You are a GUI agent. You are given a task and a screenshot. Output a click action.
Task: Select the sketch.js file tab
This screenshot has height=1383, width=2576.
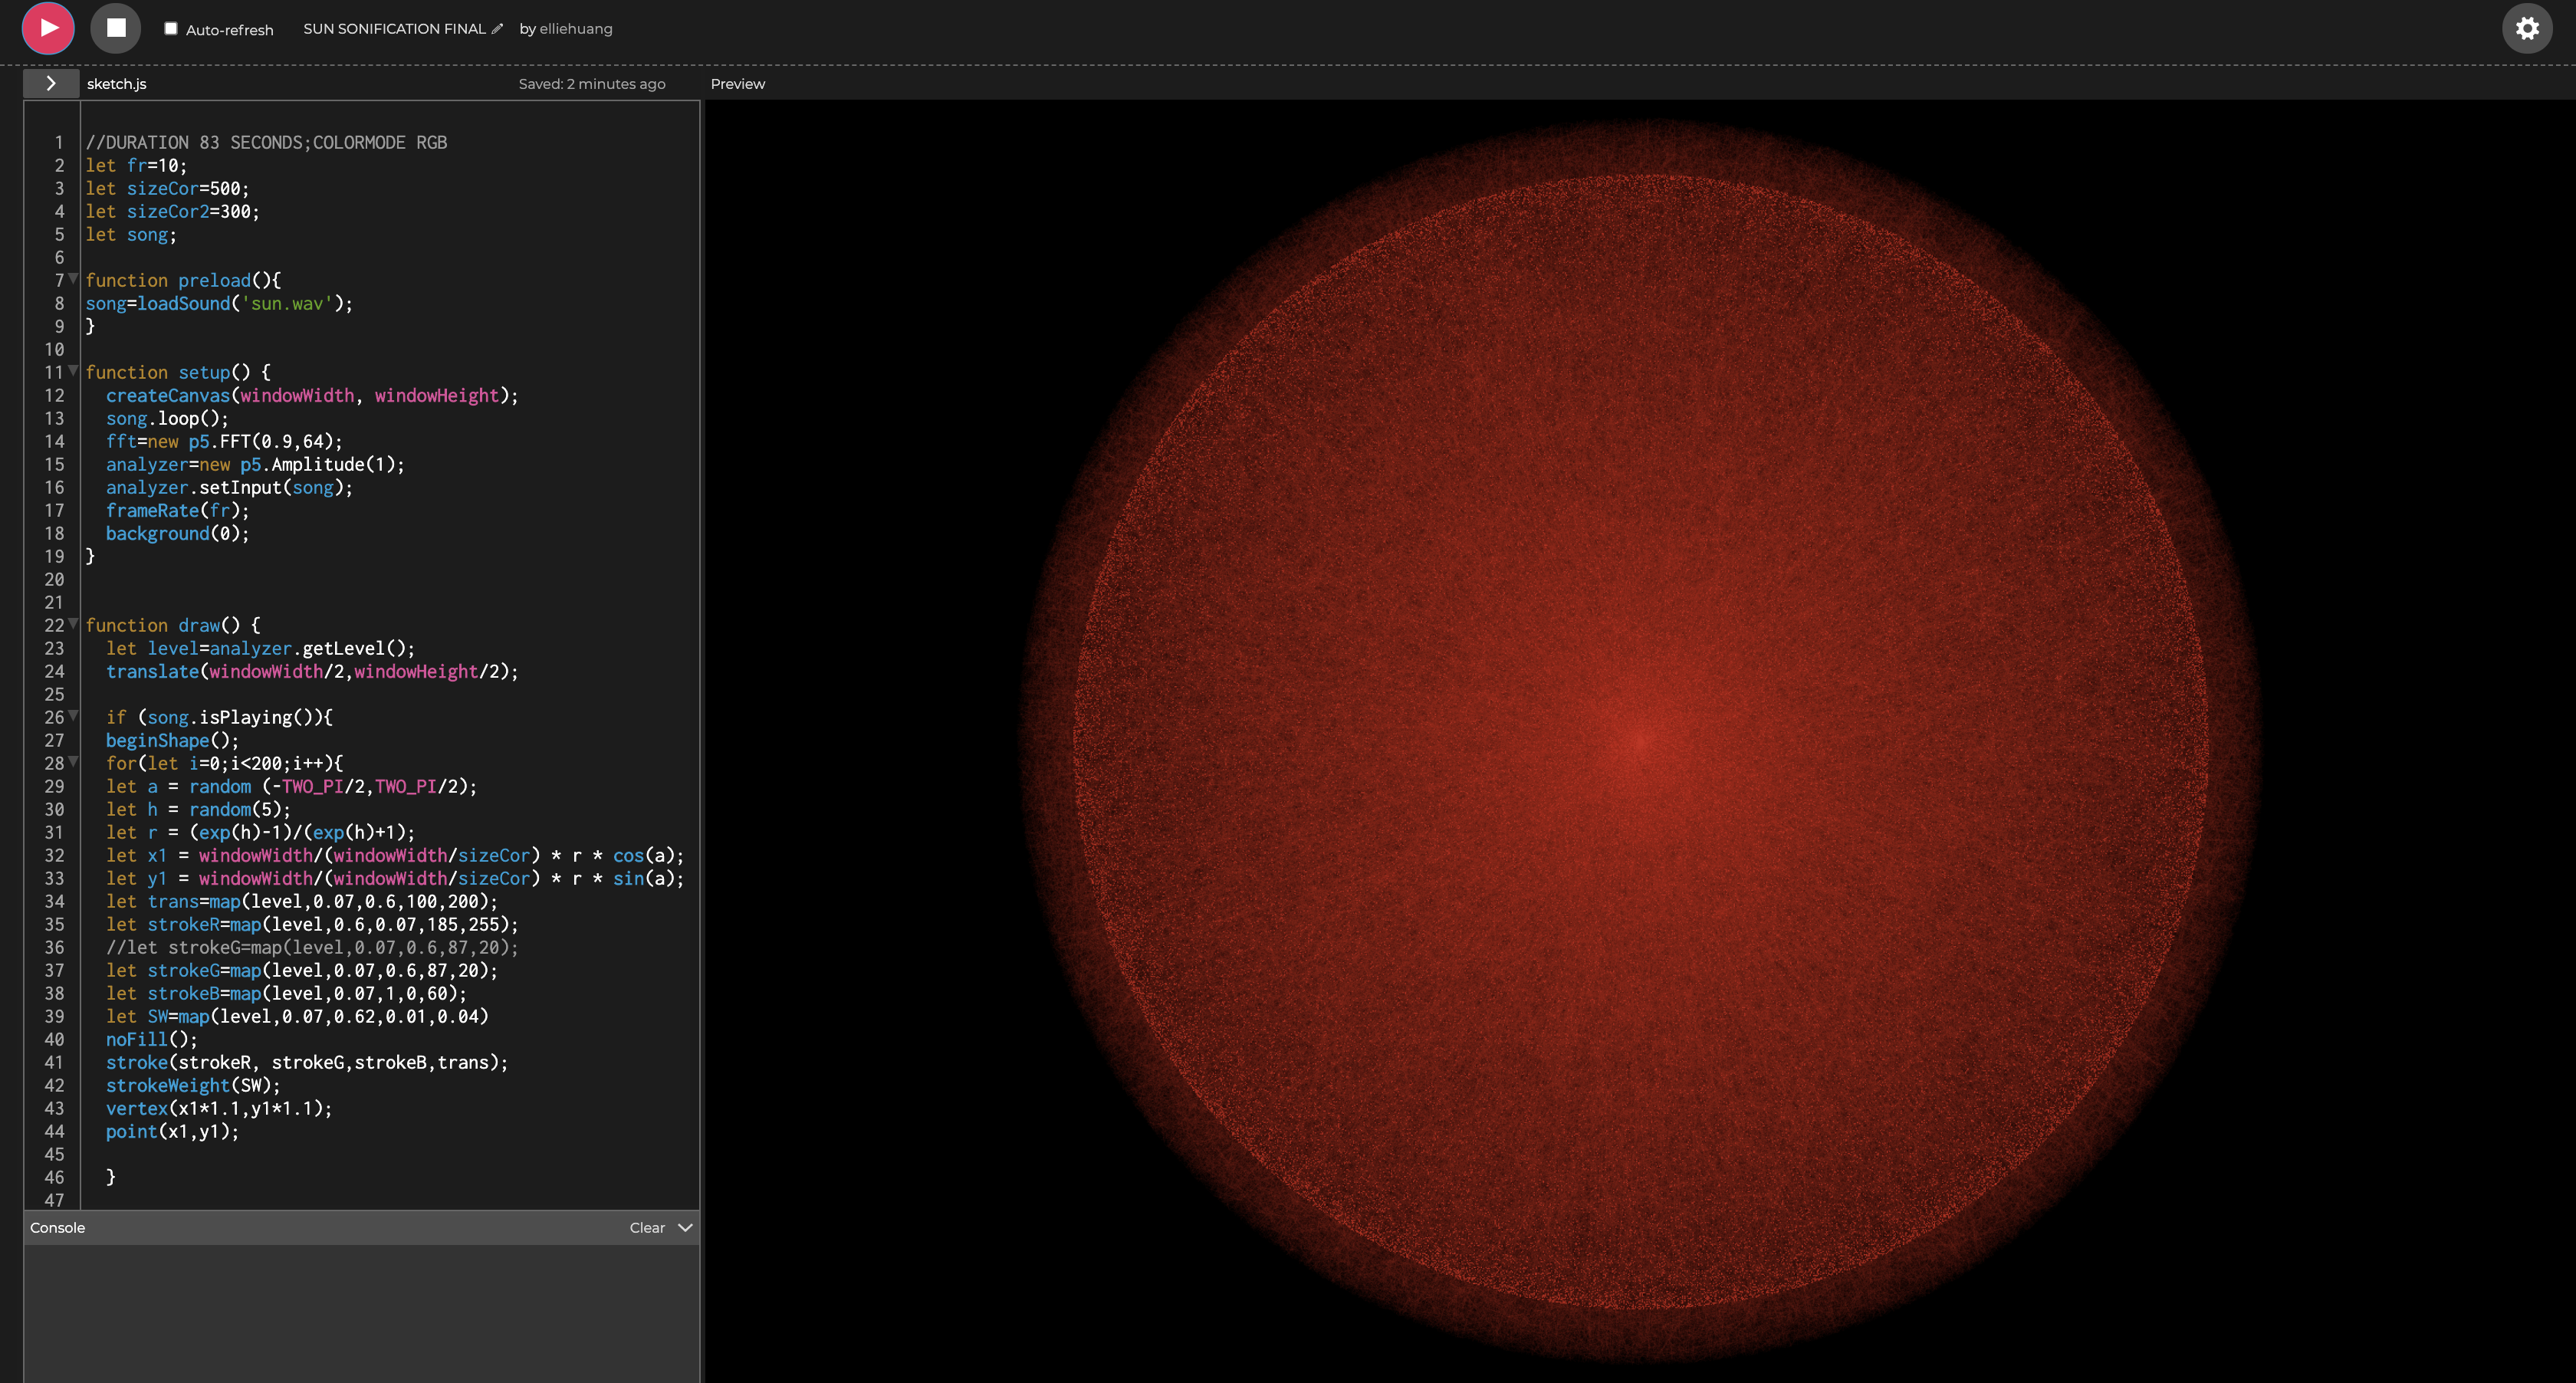[x=116, y=84]
